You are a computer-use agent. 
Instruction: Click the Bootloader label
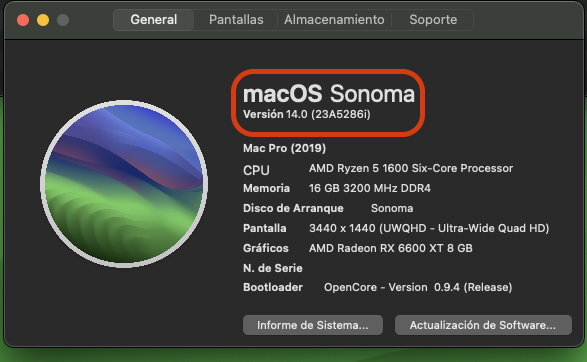pos(273,287)
